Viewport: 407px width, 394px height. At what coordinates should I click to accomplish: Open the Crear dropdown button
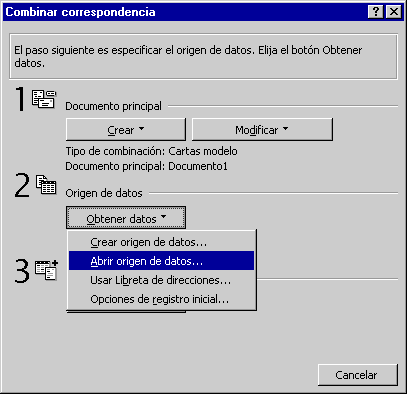[x=126, y=129]
